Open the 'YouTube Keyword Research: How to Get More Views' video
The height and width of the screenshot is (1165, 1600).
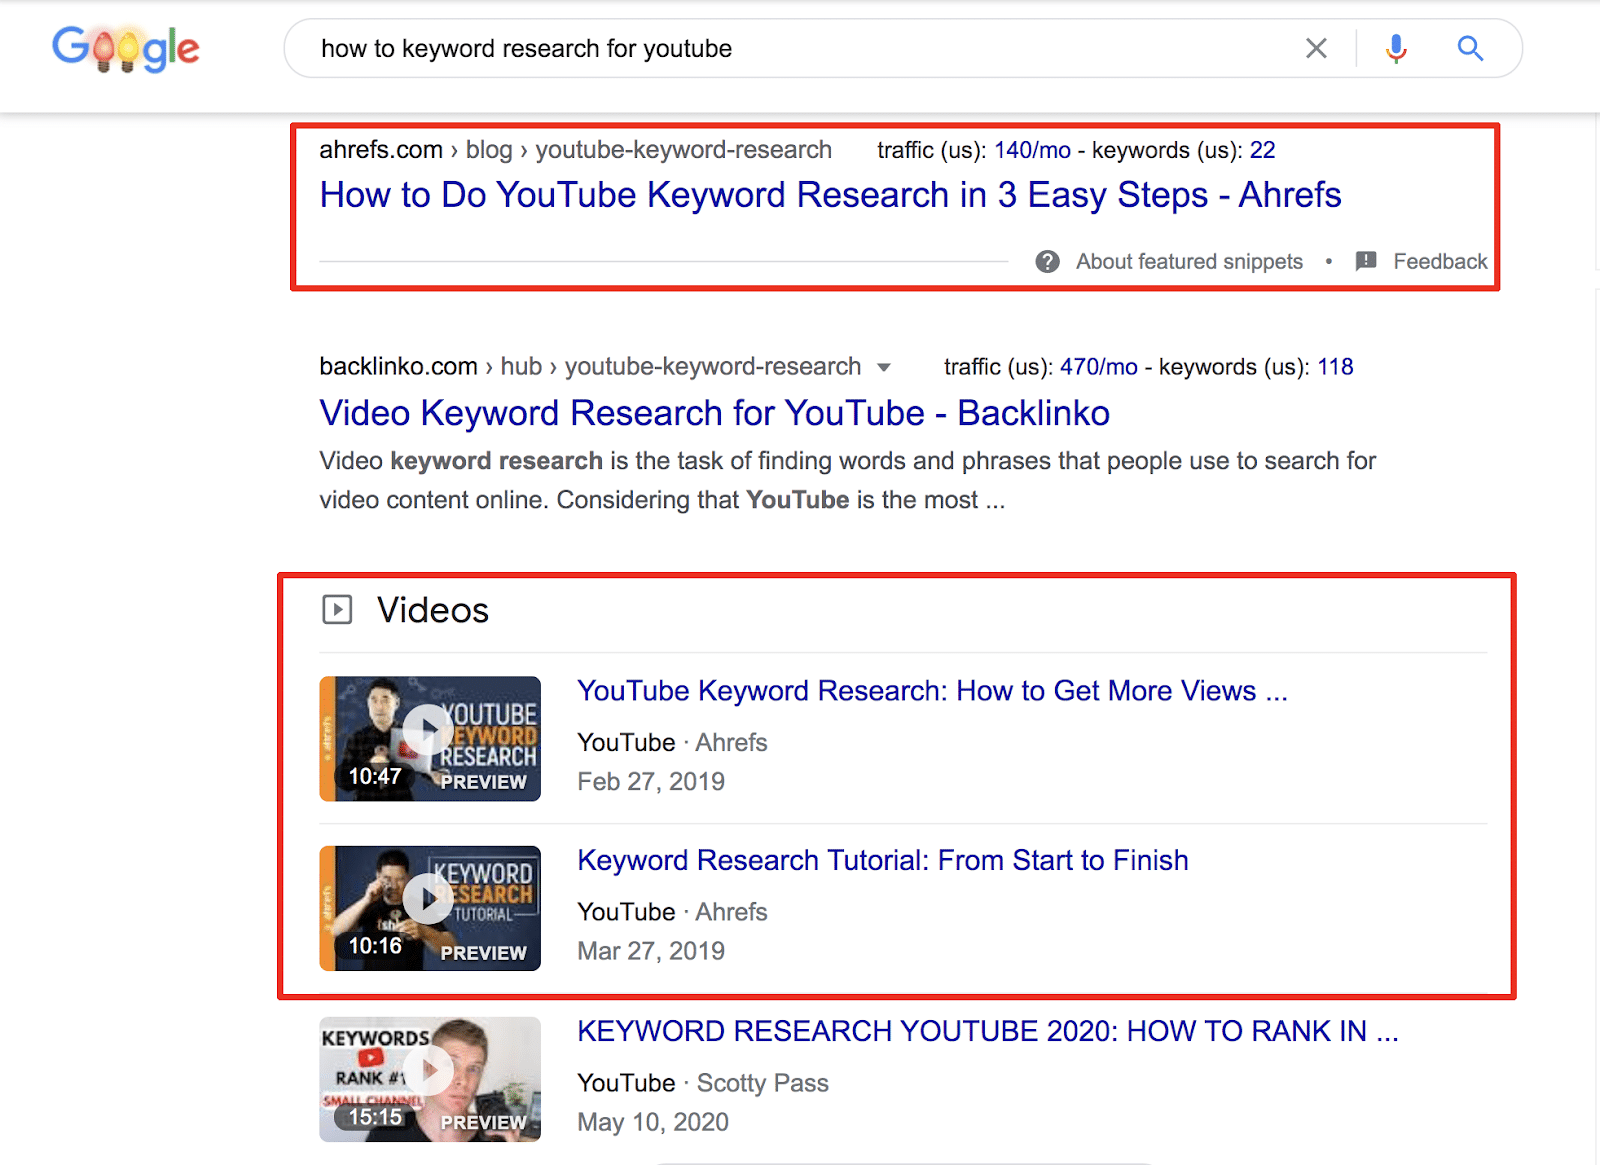tap(932, 691)
